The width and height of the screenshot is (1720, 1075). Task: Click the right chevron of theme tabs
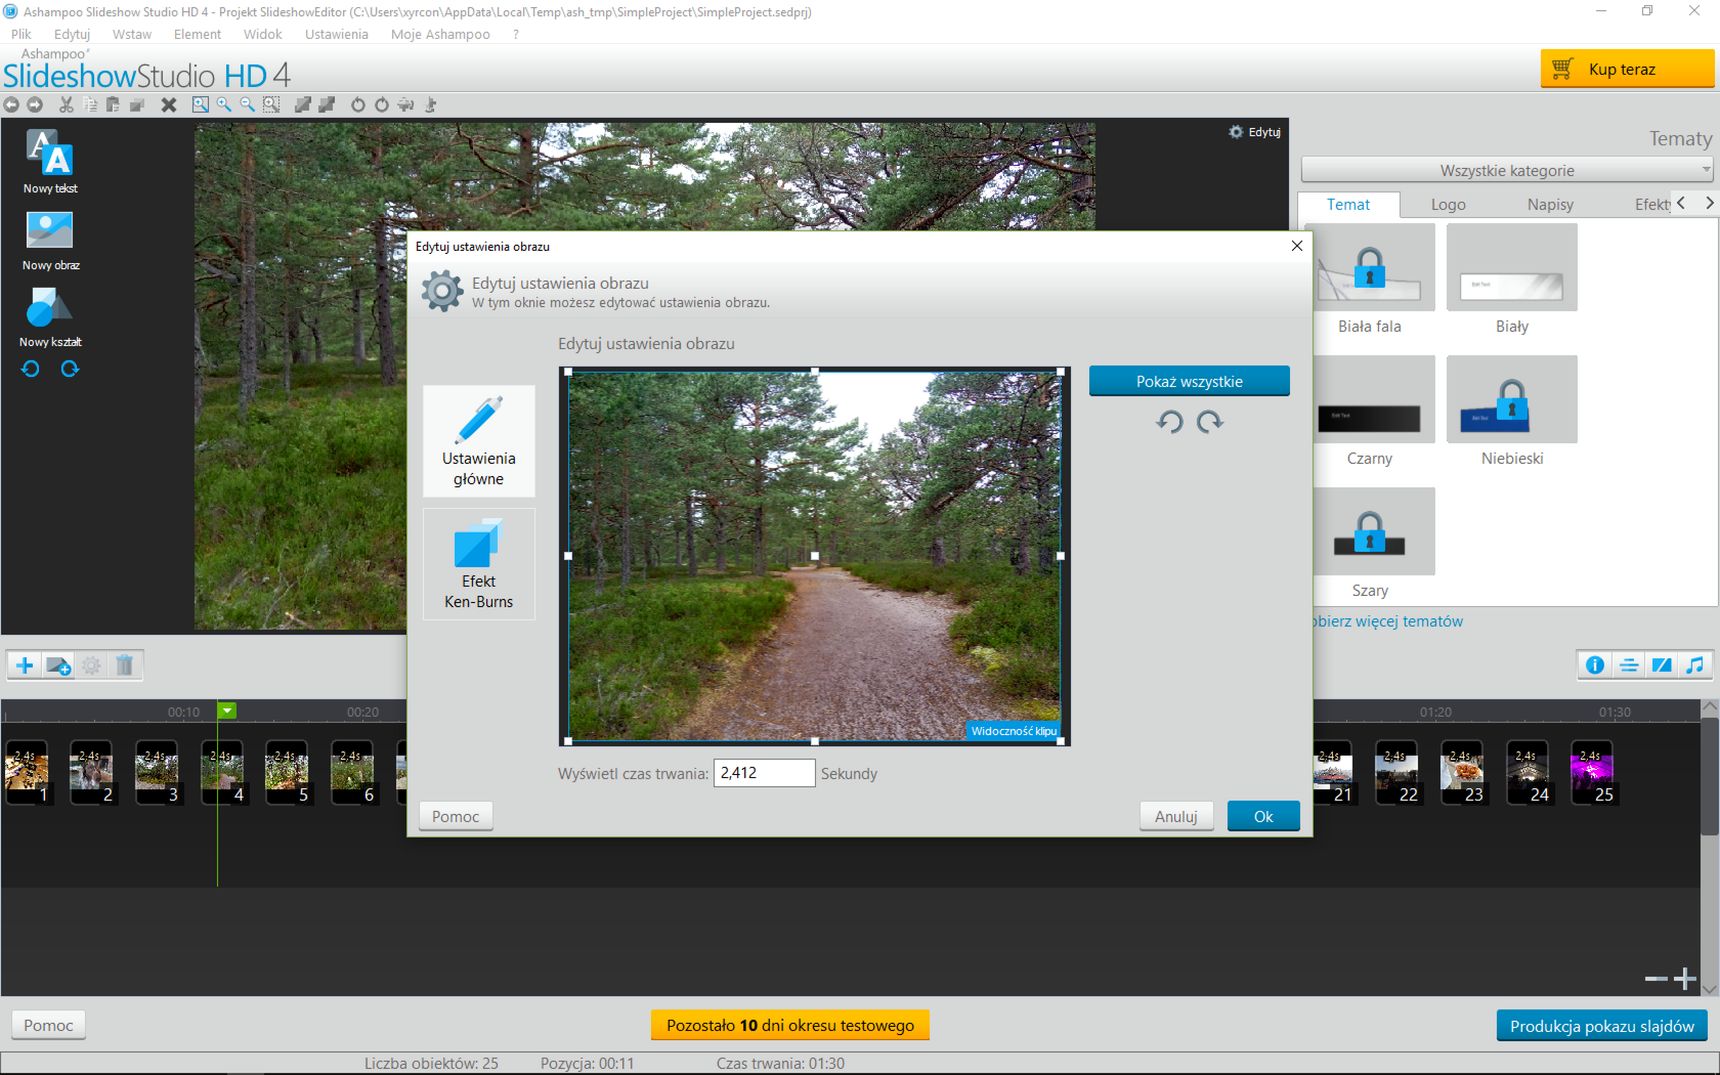coord(1709,203)
